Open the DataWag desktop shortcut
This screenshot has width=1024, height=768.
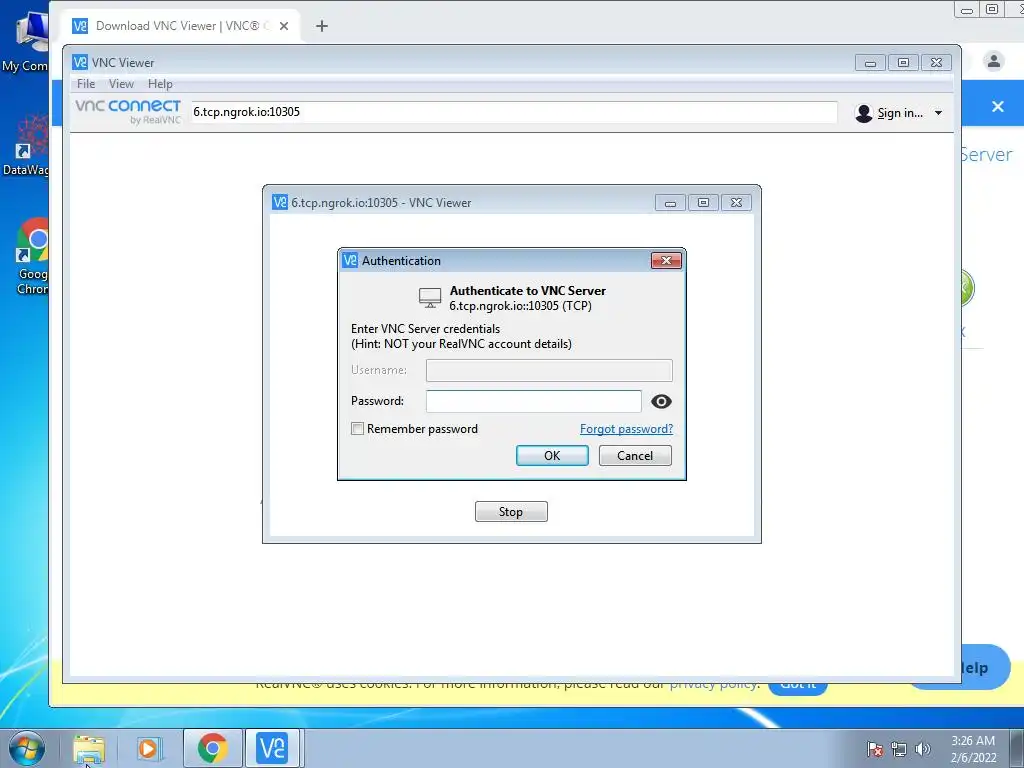[x=25, y=147]
